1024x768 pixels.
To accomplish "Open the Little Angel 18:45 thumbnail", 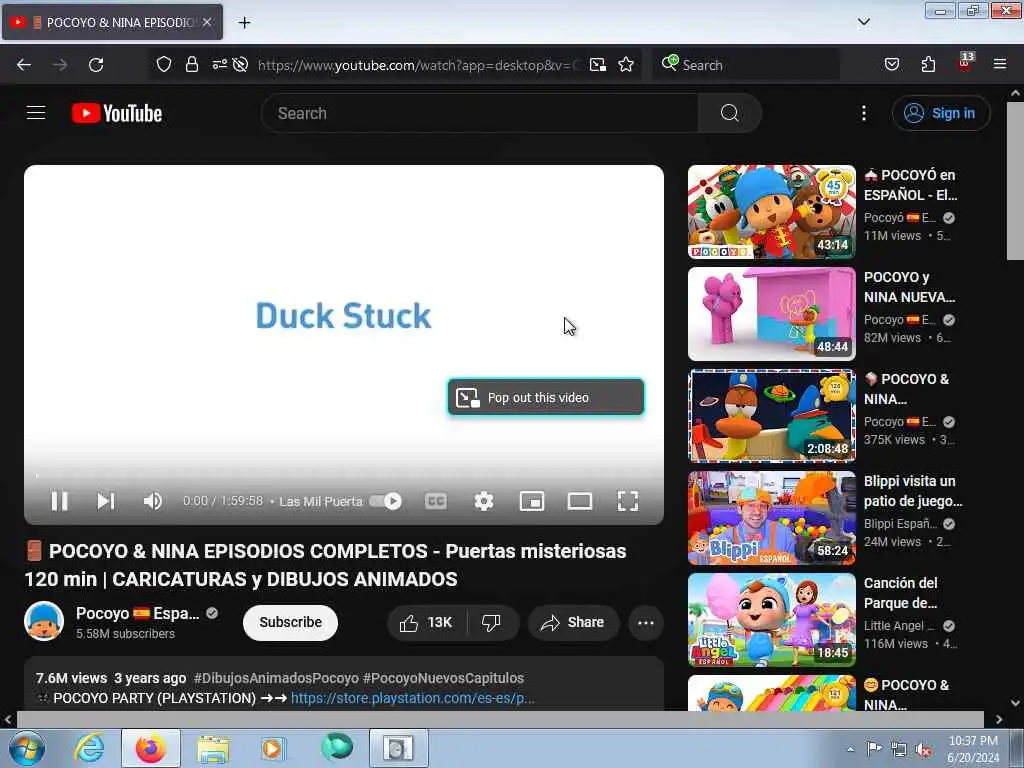I will click(x=771, y=620).
